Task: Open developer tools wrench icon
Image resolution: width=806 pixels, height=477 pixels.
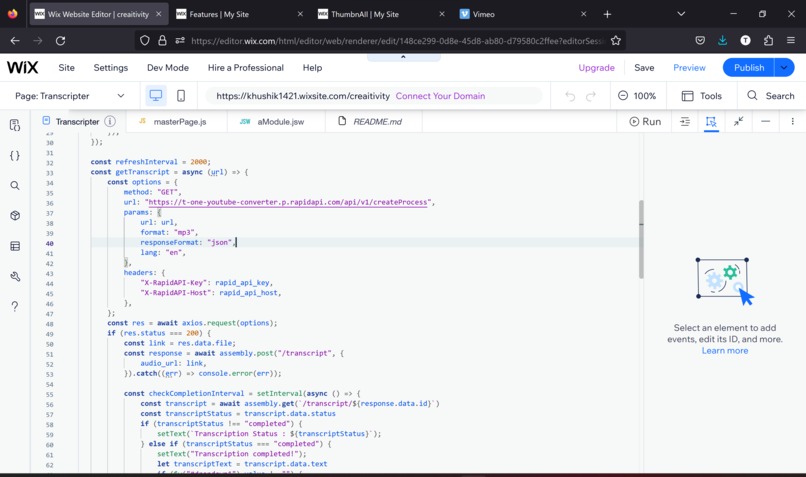Action: coord(15,277)
